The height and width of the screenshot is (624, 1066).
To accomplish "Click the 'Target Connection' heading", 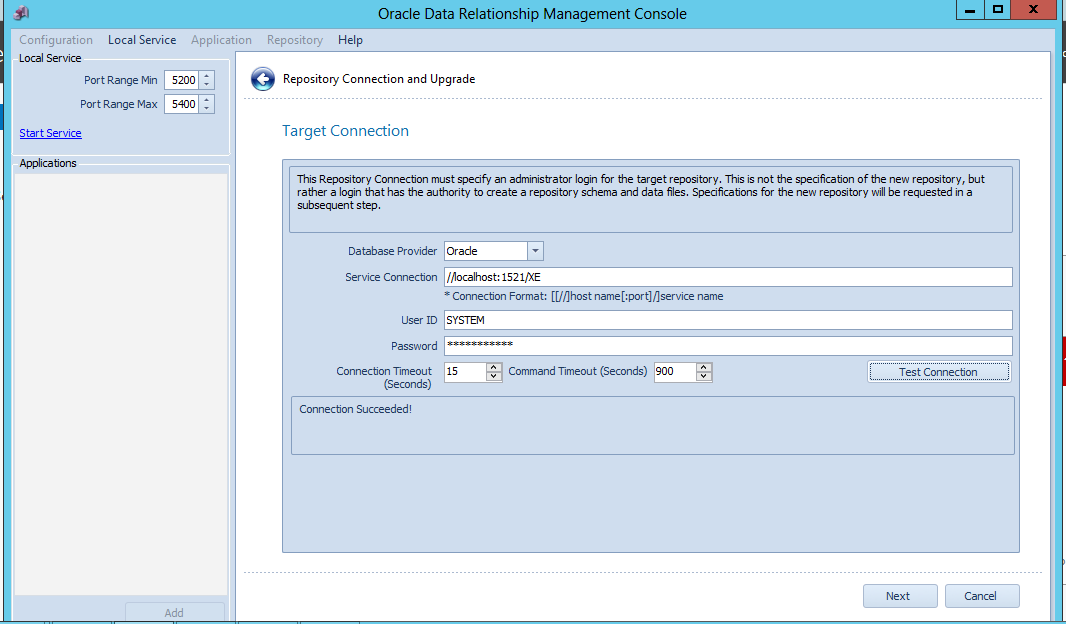I will (345, 131).
